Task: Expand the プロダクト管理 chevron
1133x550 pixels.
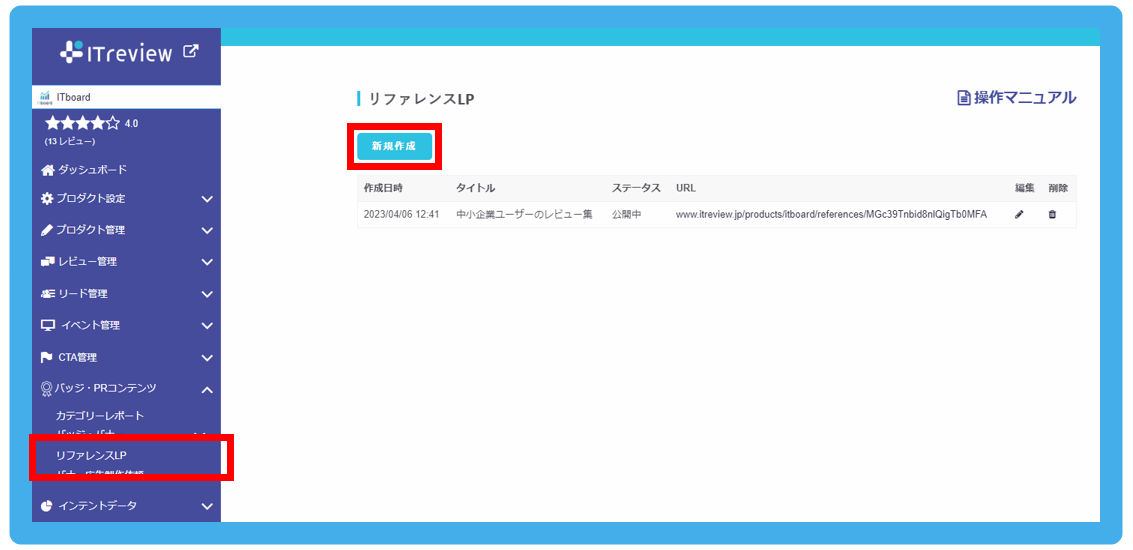Action: point(207,231)
